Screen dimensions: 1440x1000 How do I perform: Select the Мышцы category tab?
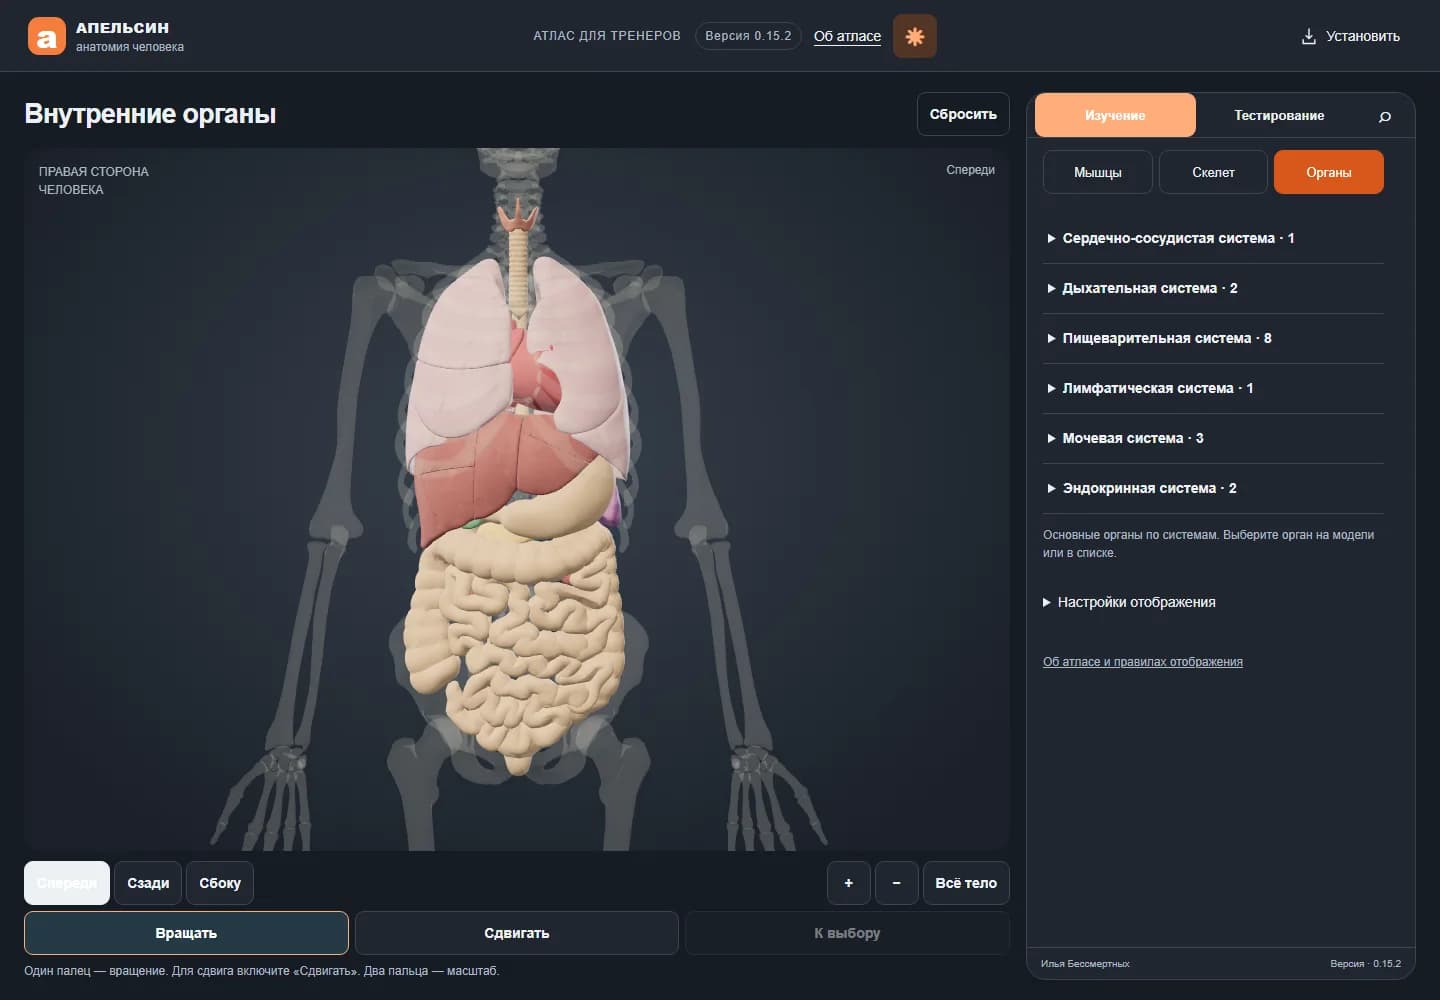(x=1098, y=172)
